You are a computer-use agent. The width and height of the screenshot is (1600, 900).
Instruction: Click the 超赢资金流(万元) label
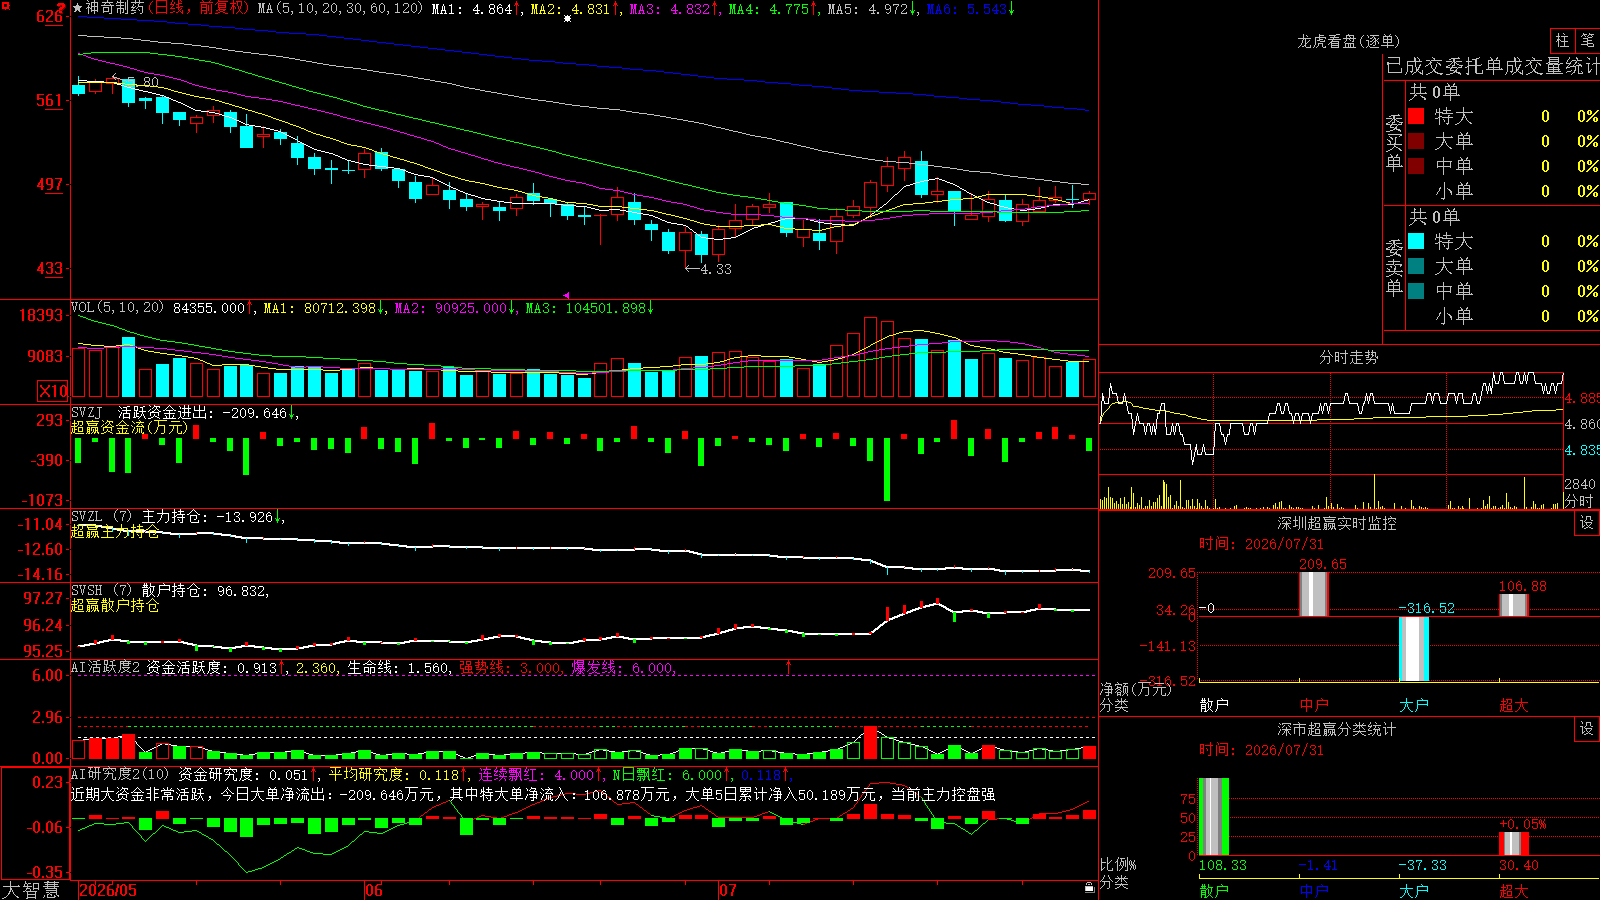[129, 427]
